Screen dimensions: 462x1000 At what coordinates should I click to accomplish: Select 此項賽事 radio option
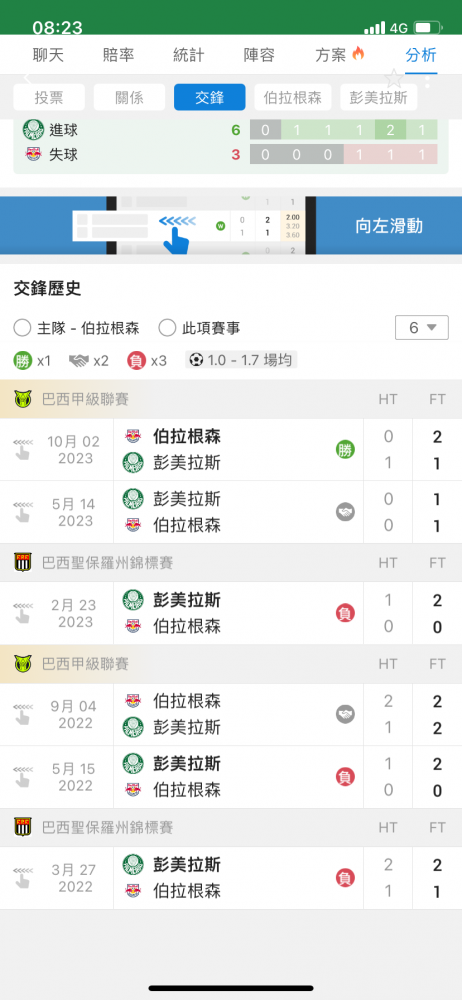point(200,328)
